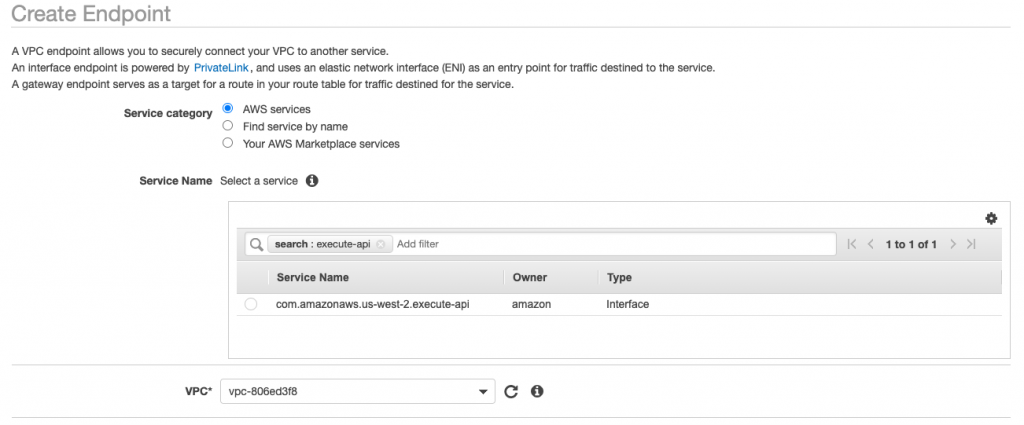Go to first page of results
Viewport: 1024px width, 425px height.
(x=851, y=244)
